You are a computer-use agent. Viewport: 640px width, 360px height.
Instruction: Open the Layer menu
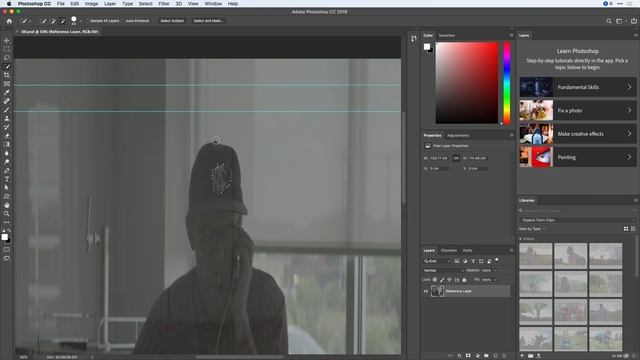(110, 4)
